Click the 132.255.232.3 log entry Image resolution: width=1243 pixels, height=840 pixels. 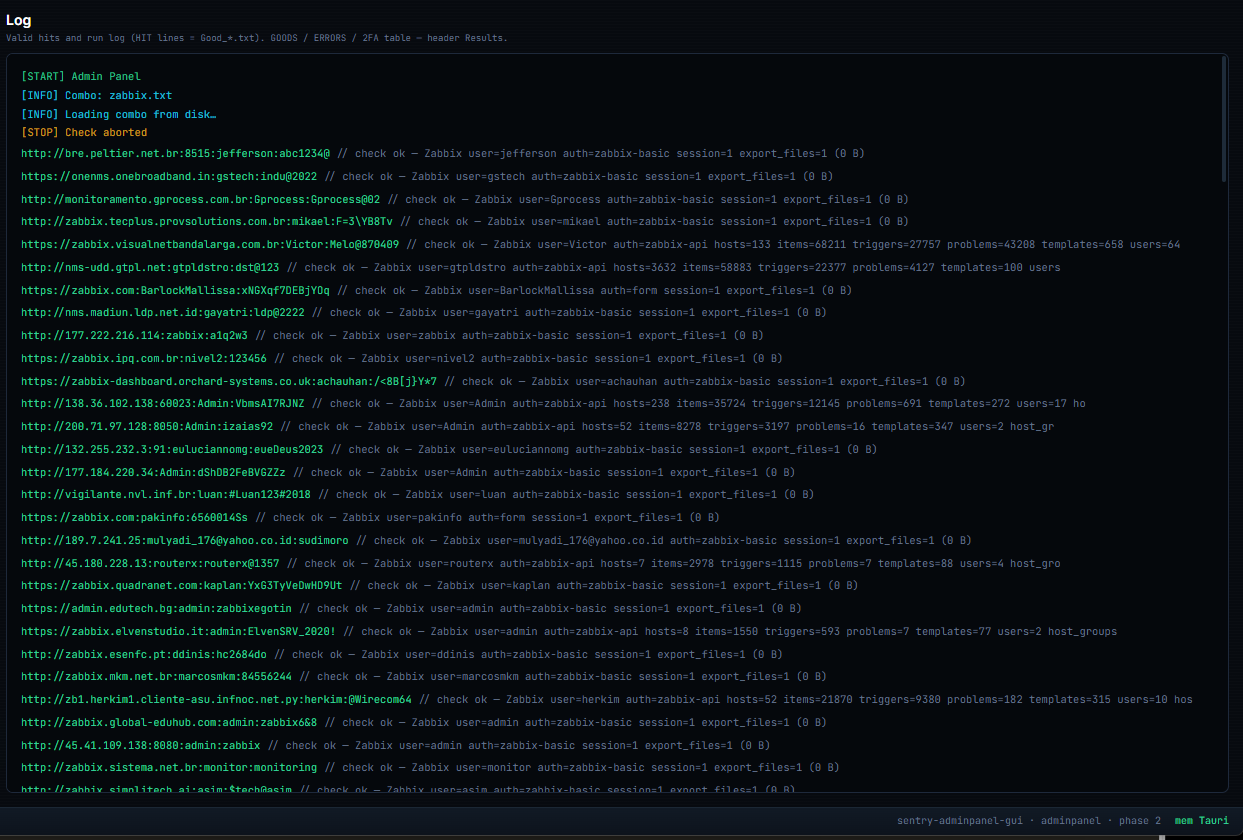pos(449,449)
